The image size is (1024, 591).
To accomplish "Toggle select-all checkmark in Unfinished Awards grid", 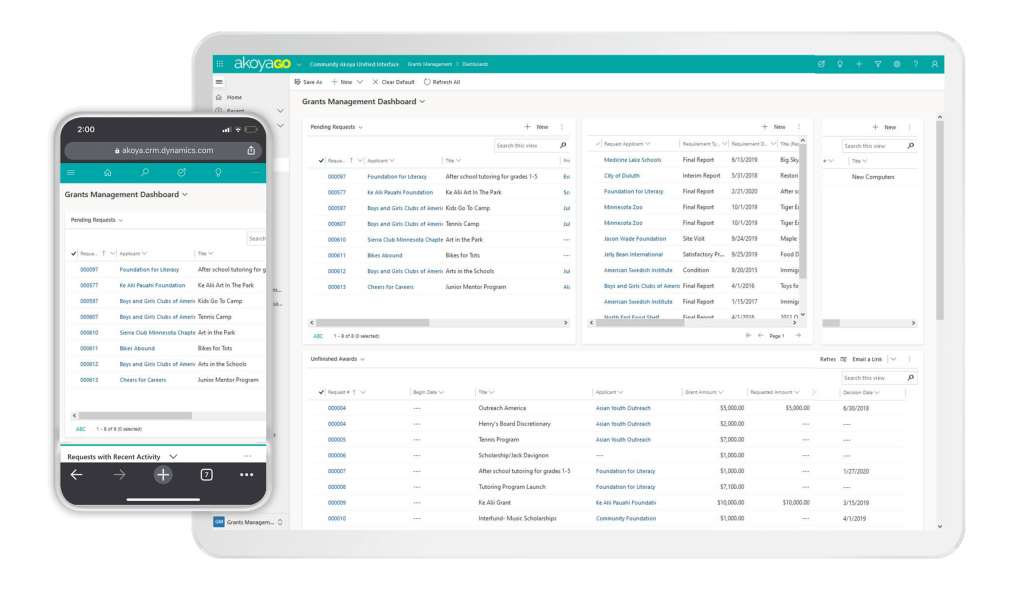I will click(321, 392).
